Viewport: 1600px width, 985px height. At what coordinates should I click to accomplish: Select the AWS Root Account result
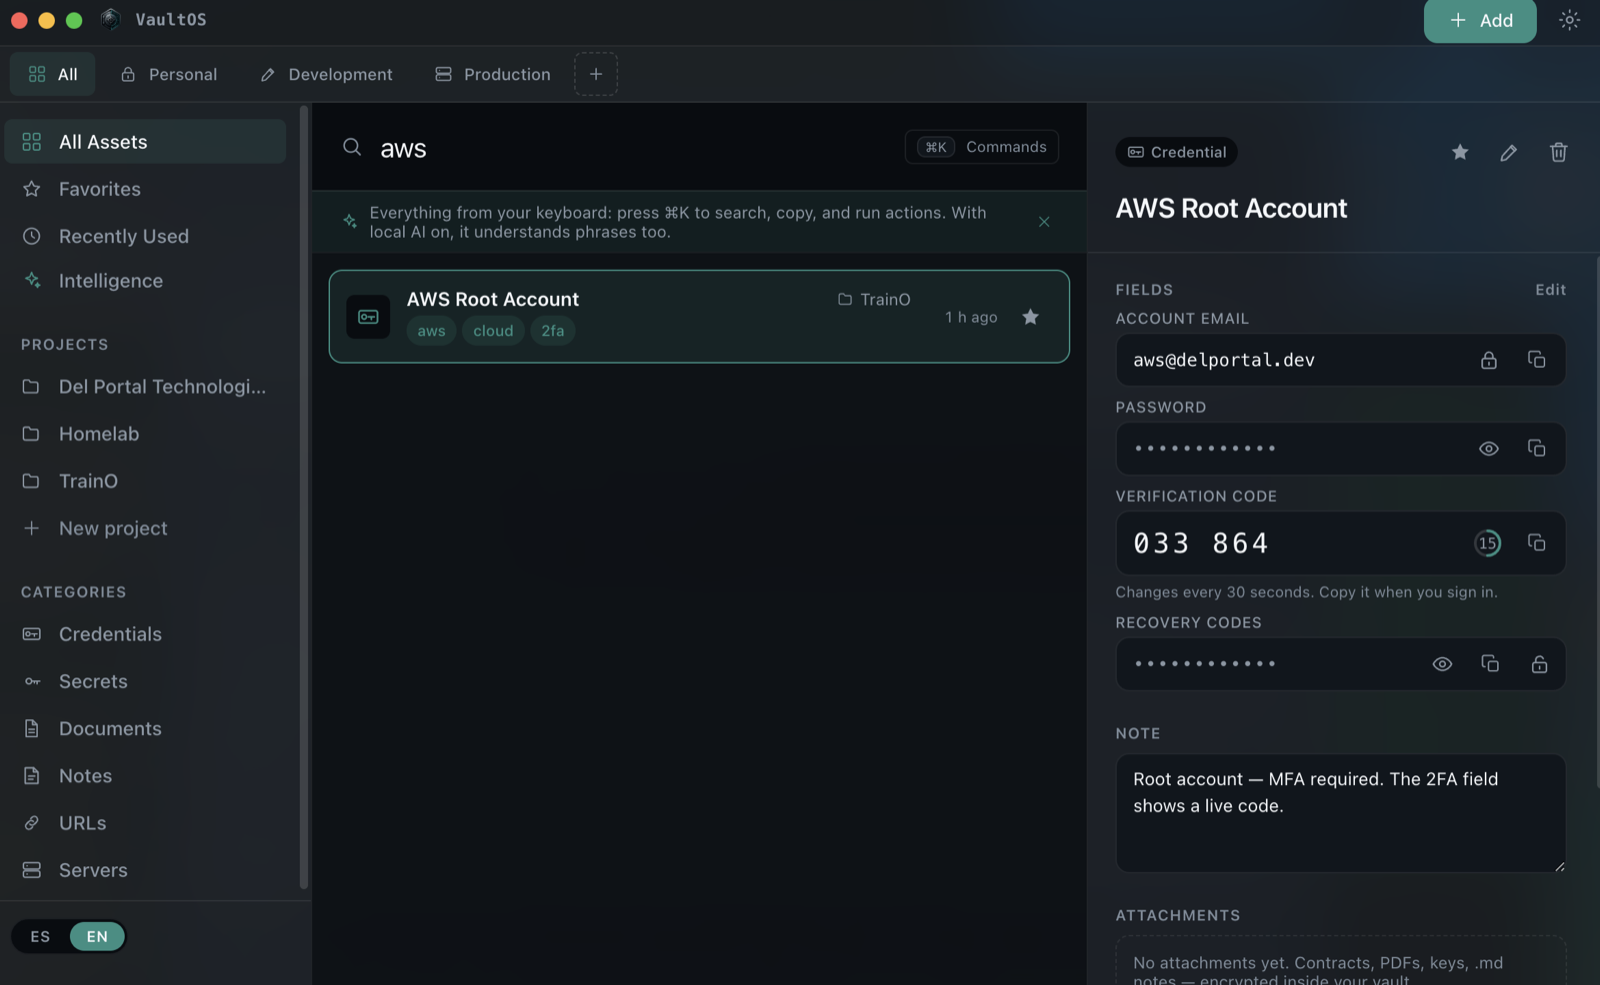pyautogui.click(x=699, y=316)
